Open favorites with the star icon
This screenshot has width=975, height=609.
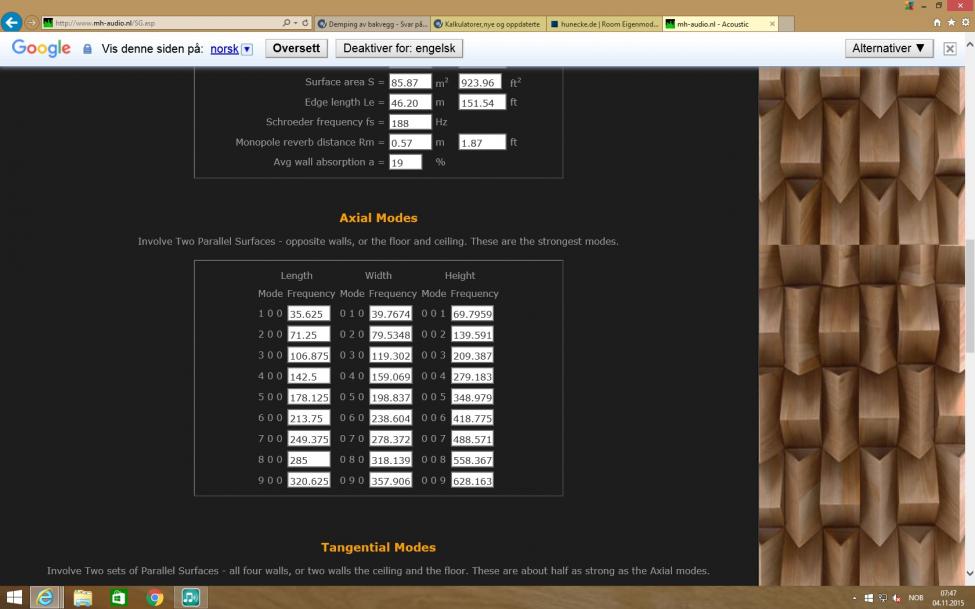951,22
